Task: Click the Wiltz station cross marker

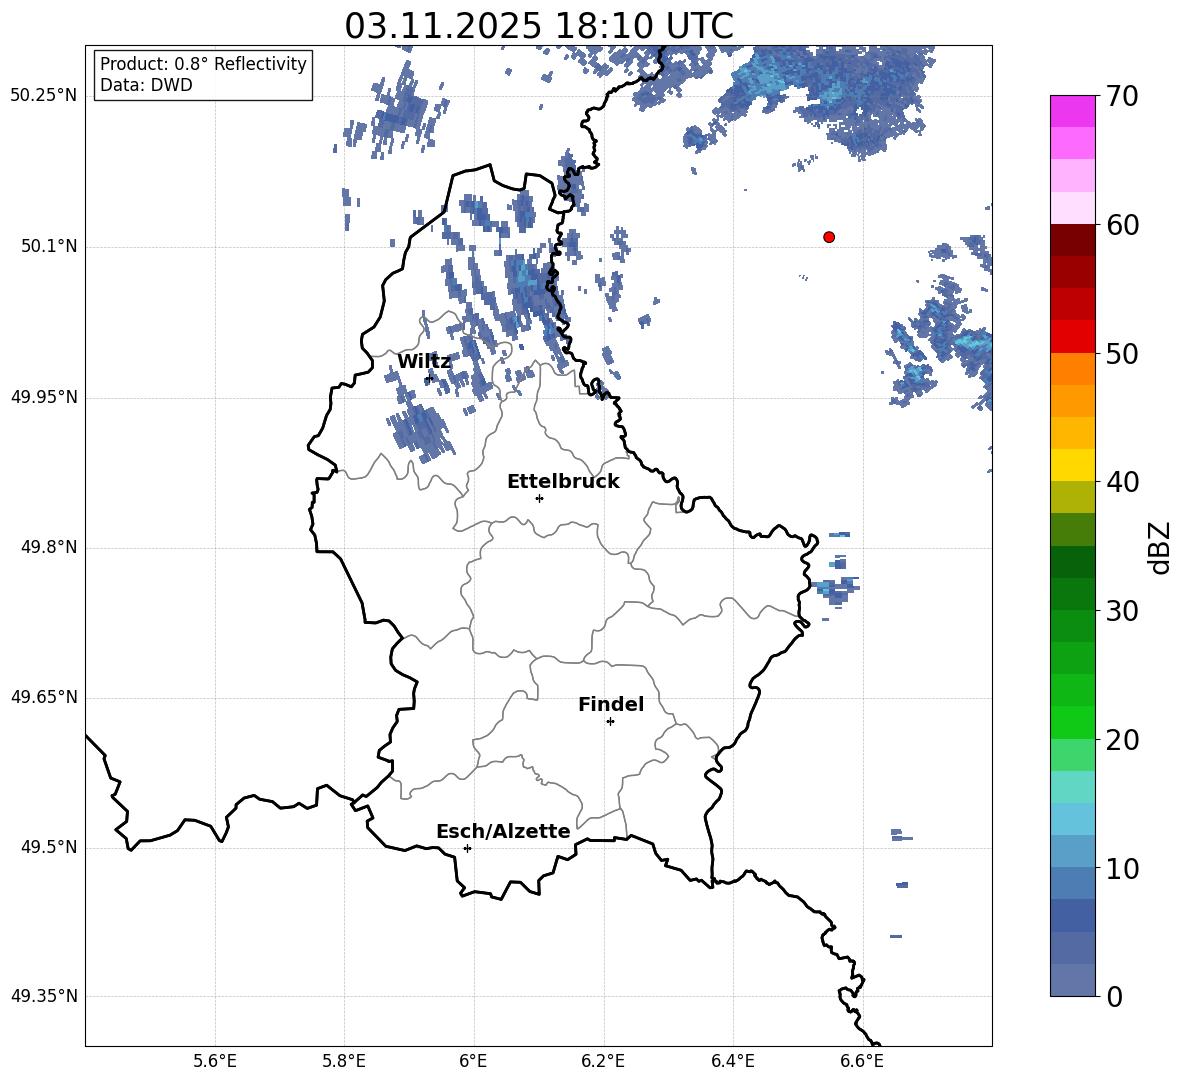Action: coord(430,377)
